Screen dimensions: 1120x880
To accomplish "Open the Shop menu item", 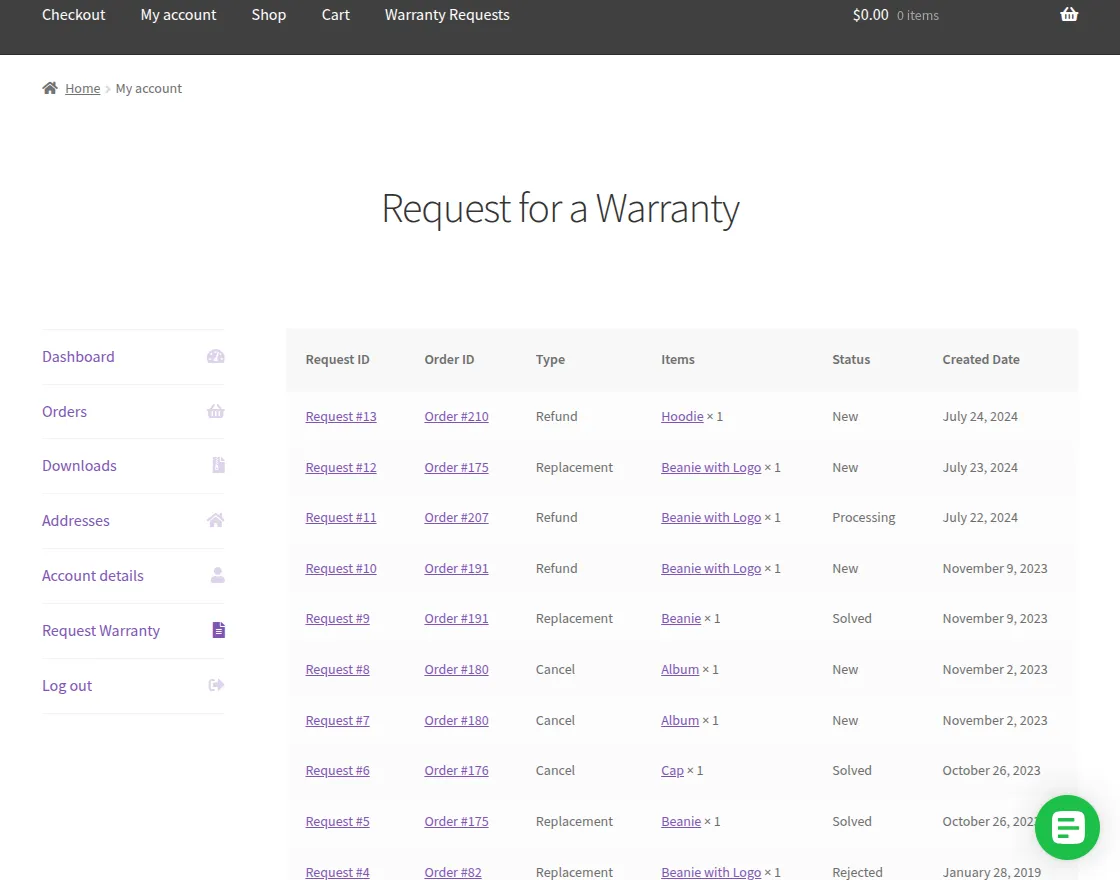I will point(268,14).
